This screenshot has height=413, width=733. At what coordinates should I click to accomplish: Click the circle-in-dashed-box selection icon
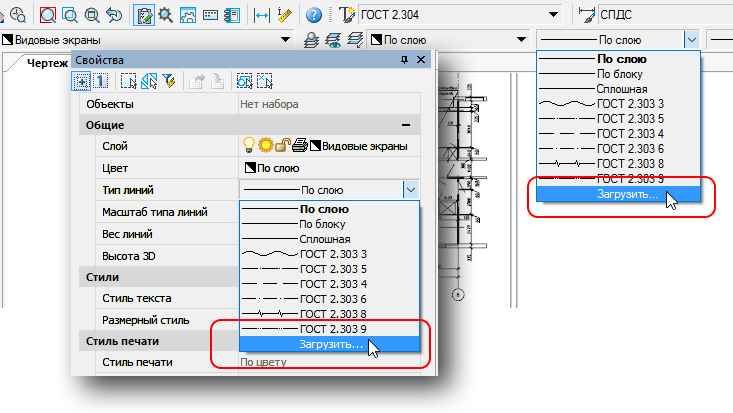(244, 81)
